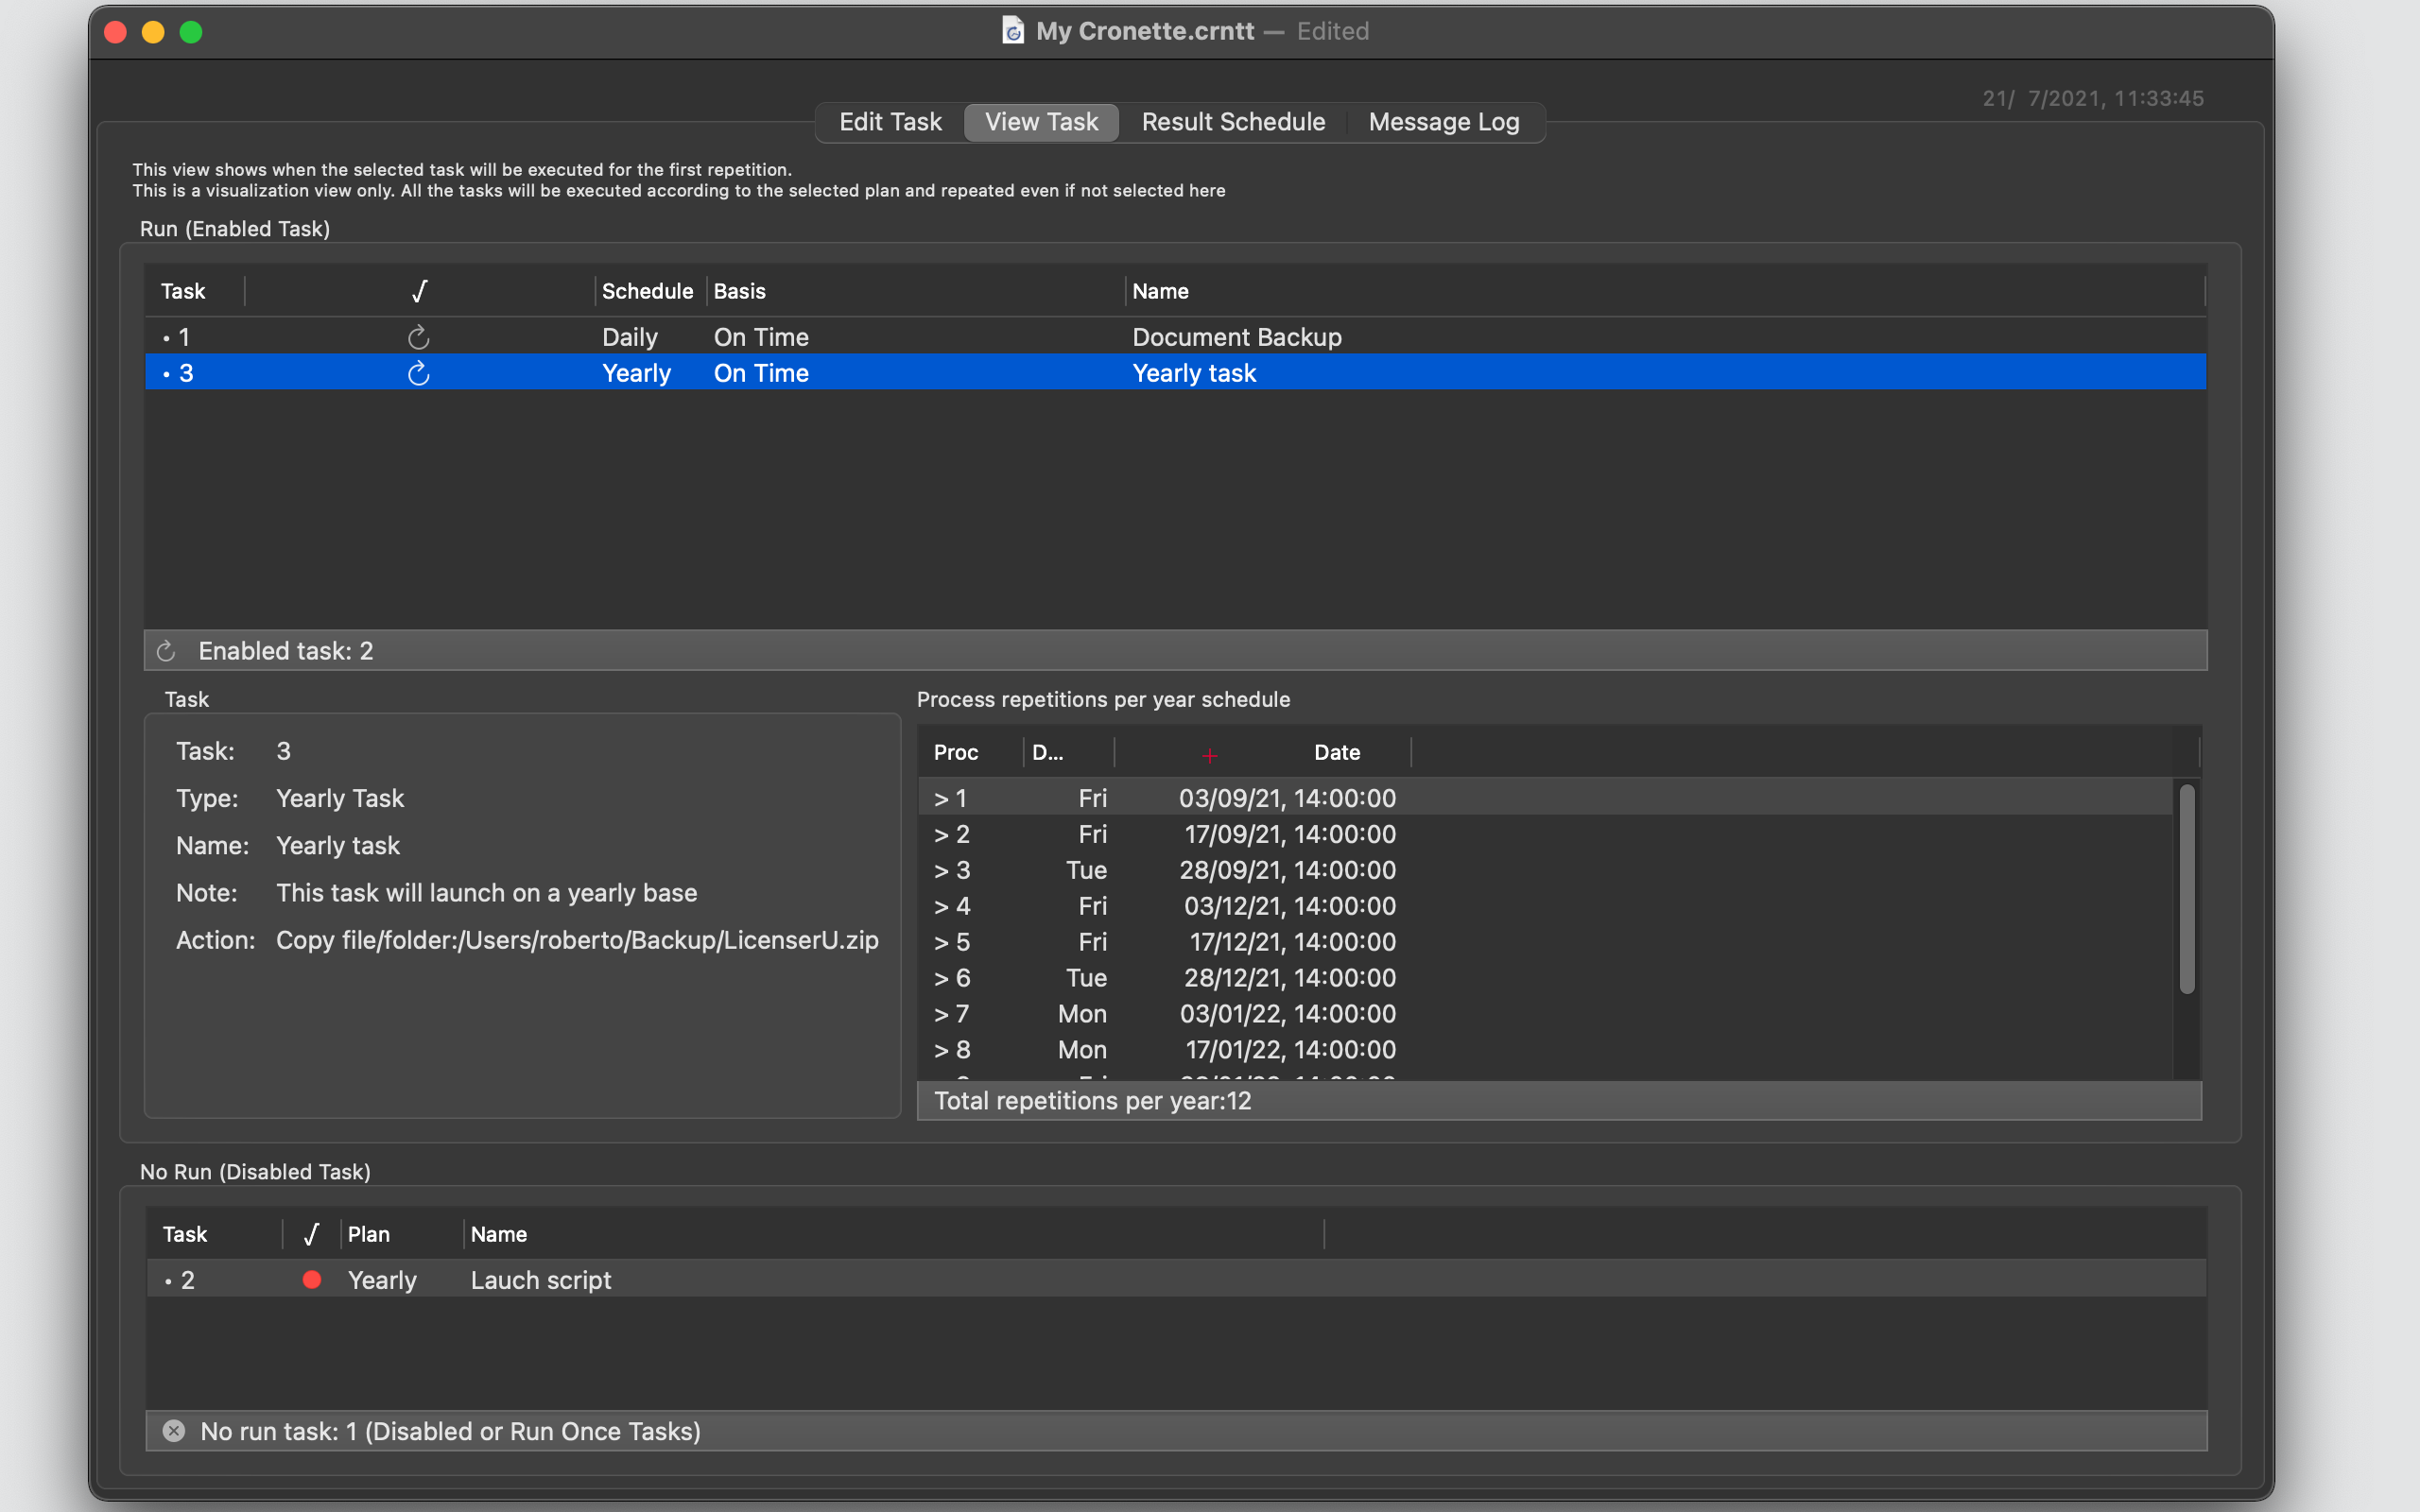
Task: Select repetition 4 on 03/12/21
Action: tap(1545, 906)
